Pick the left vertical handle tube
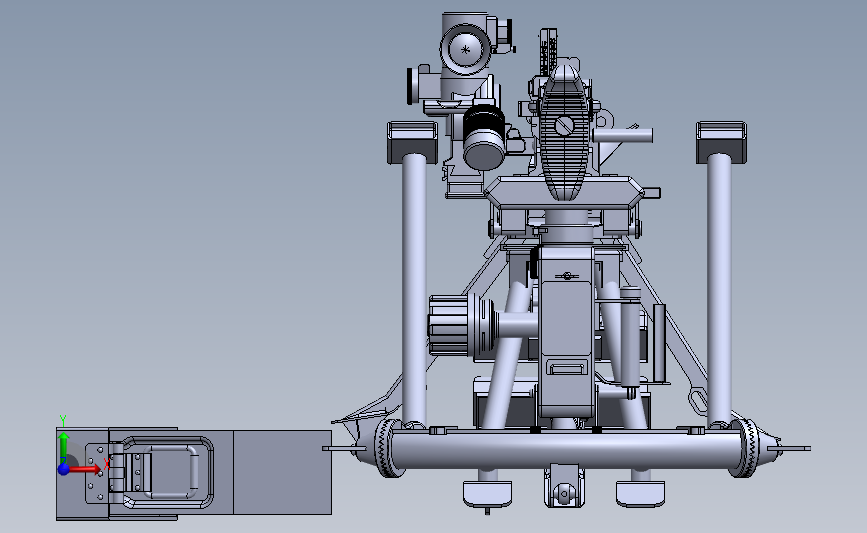 tap(414, 289)
